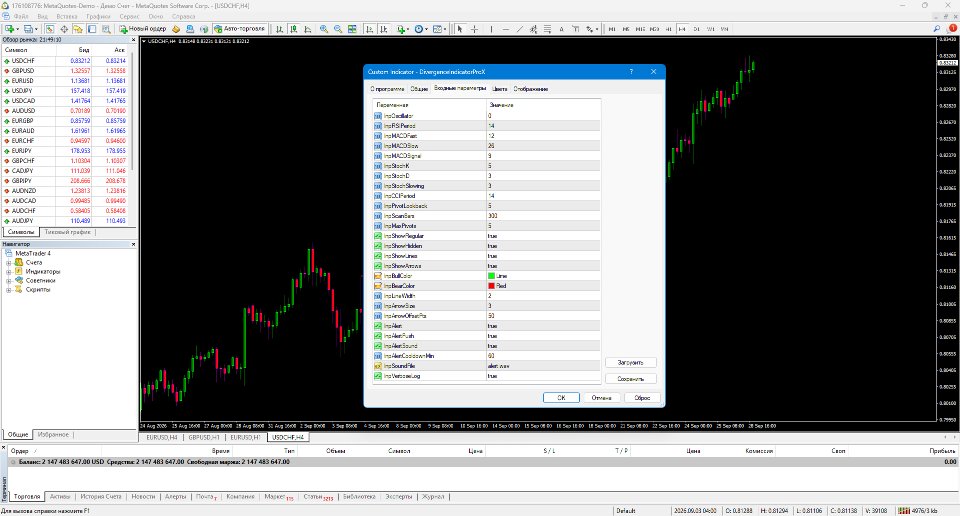Open the Arrows objects dropdown
The image size is (960, 516).
point(591,29)
